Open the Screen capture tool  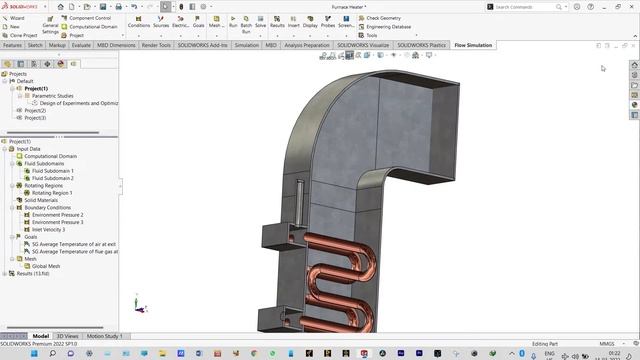point(346,22)
